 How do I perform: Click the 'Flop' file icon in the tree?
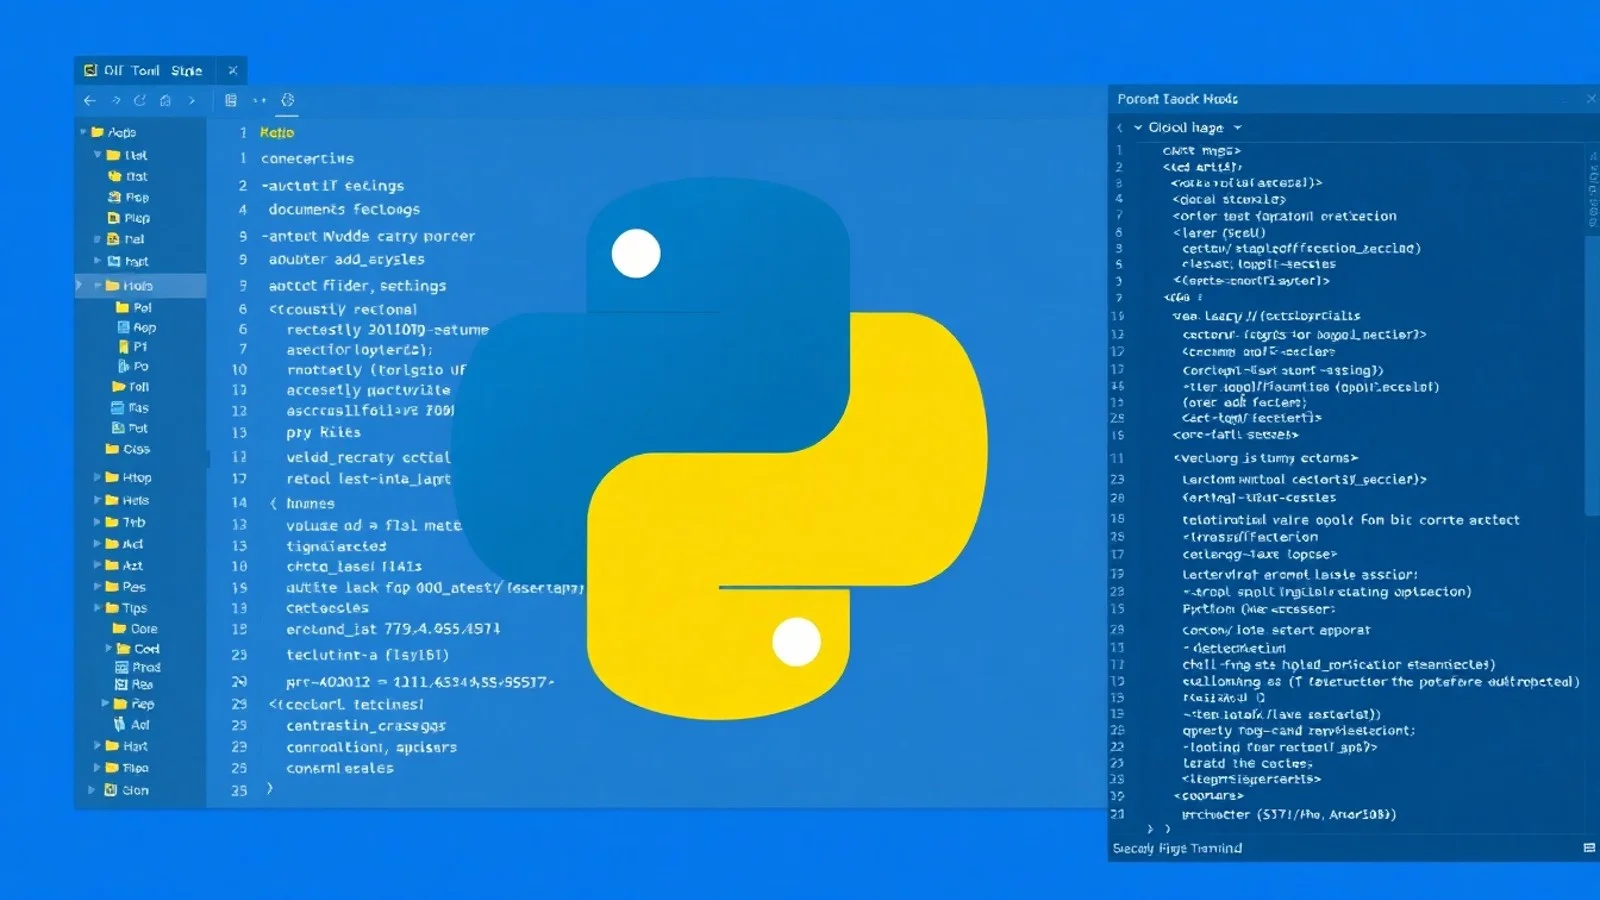point(114,197)
